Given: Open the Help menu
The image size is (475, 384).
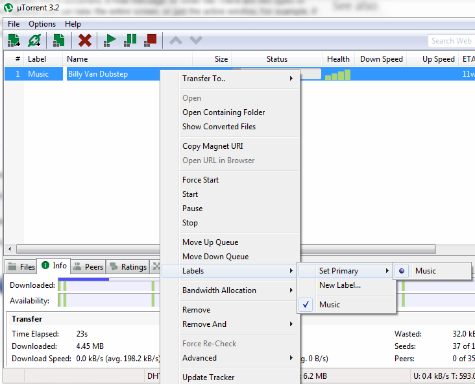Looking at the screenshot, I should point(73,24).
